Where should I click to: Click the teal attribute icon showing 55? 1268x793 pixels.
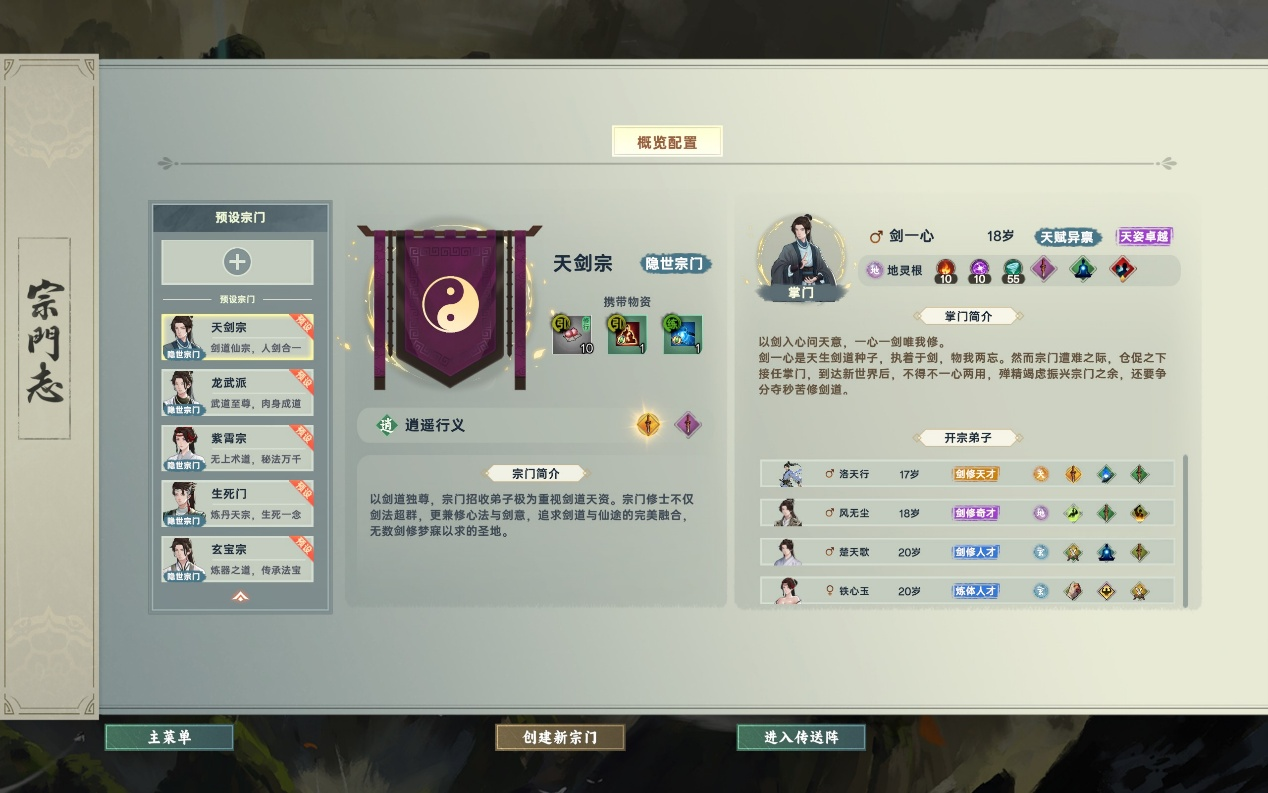click(x=1013, y=270)
